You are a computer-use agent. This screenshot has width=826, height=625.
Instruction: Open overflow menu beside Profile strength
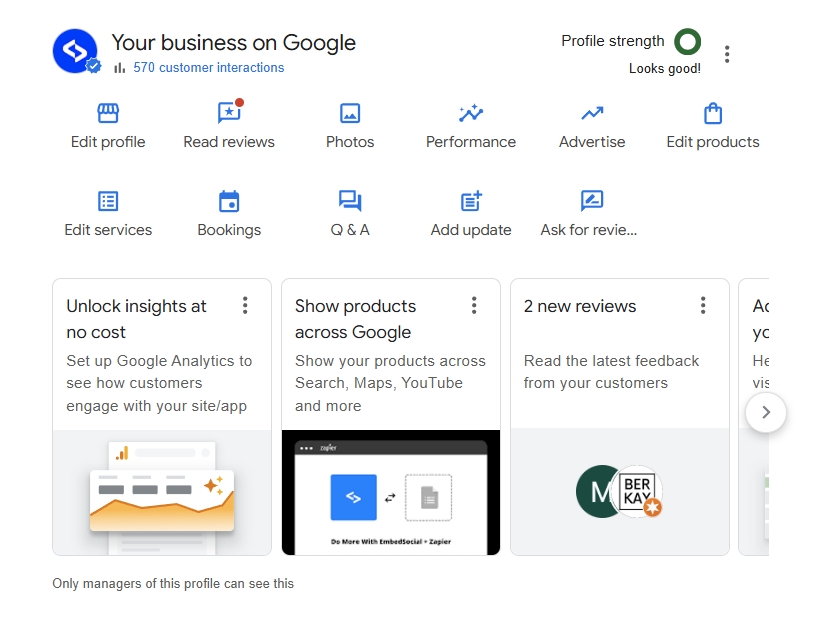coord(727,55)
